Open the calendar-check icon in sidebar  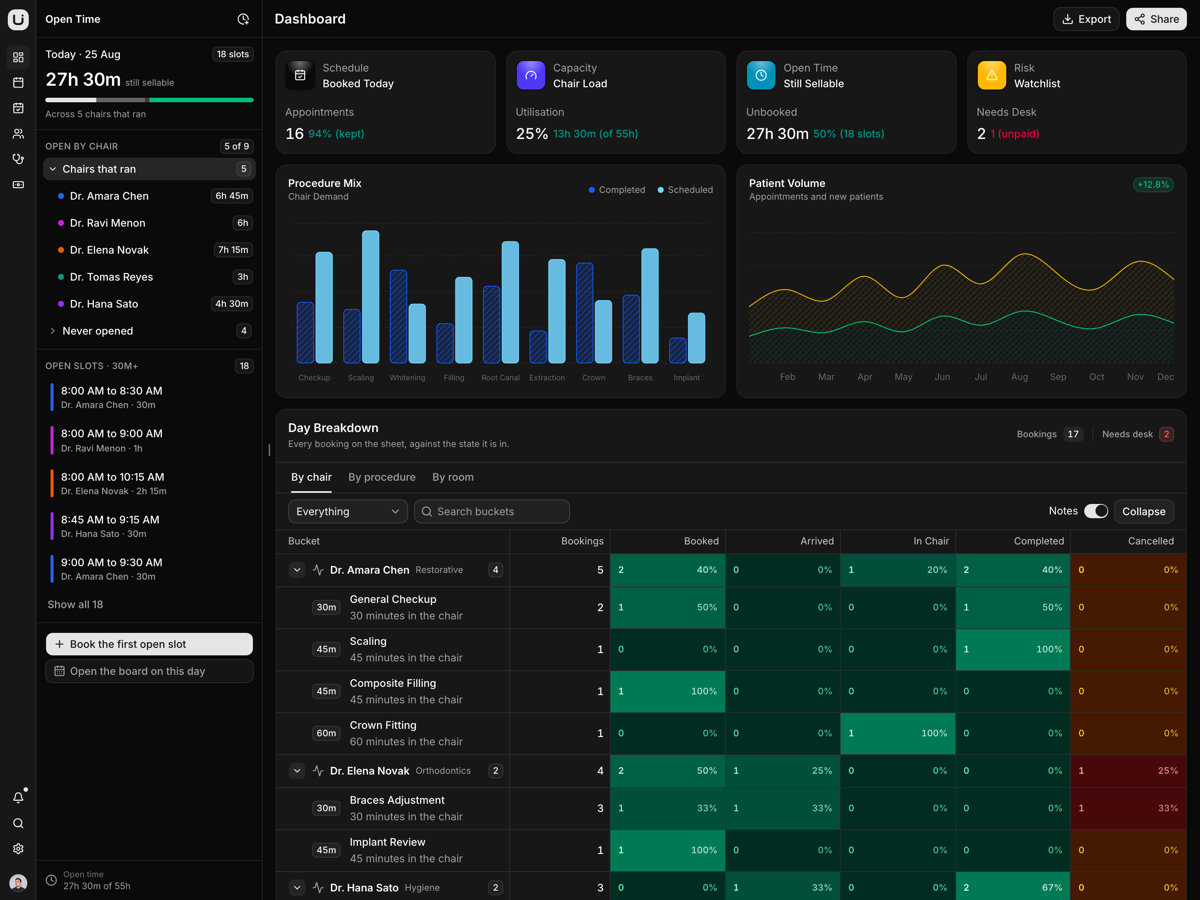coord(18,108)
